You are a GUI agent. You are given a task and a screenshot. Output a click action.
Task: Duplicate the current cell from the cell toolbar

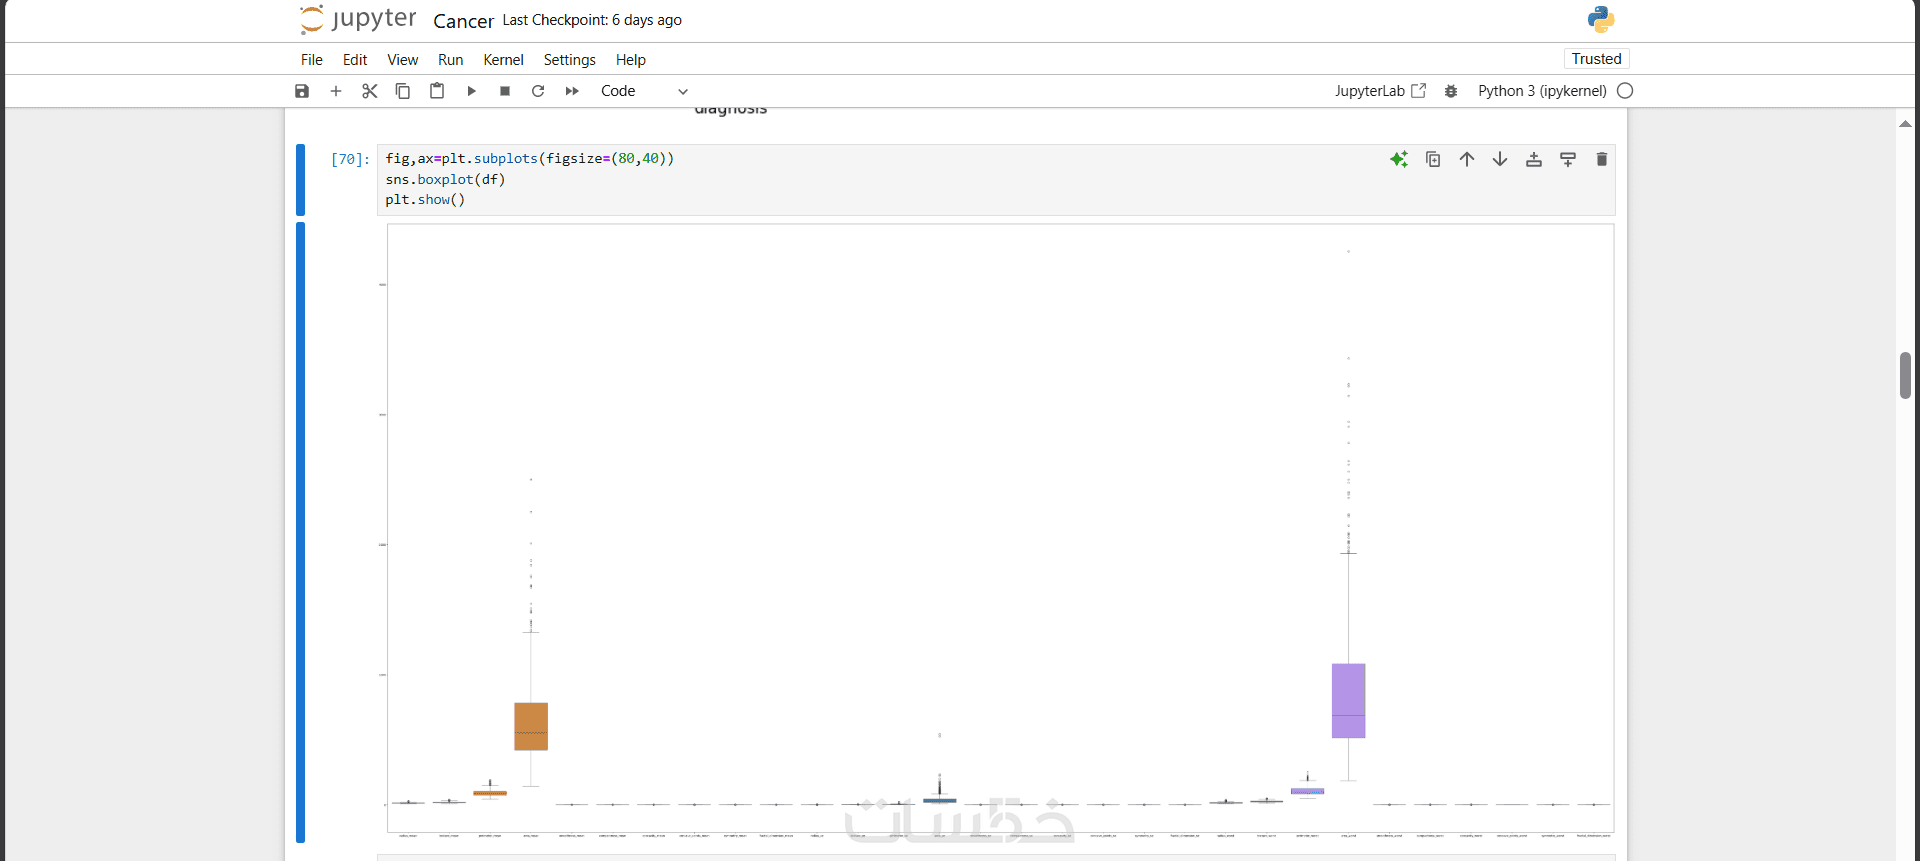click(x=1433, y=159)
